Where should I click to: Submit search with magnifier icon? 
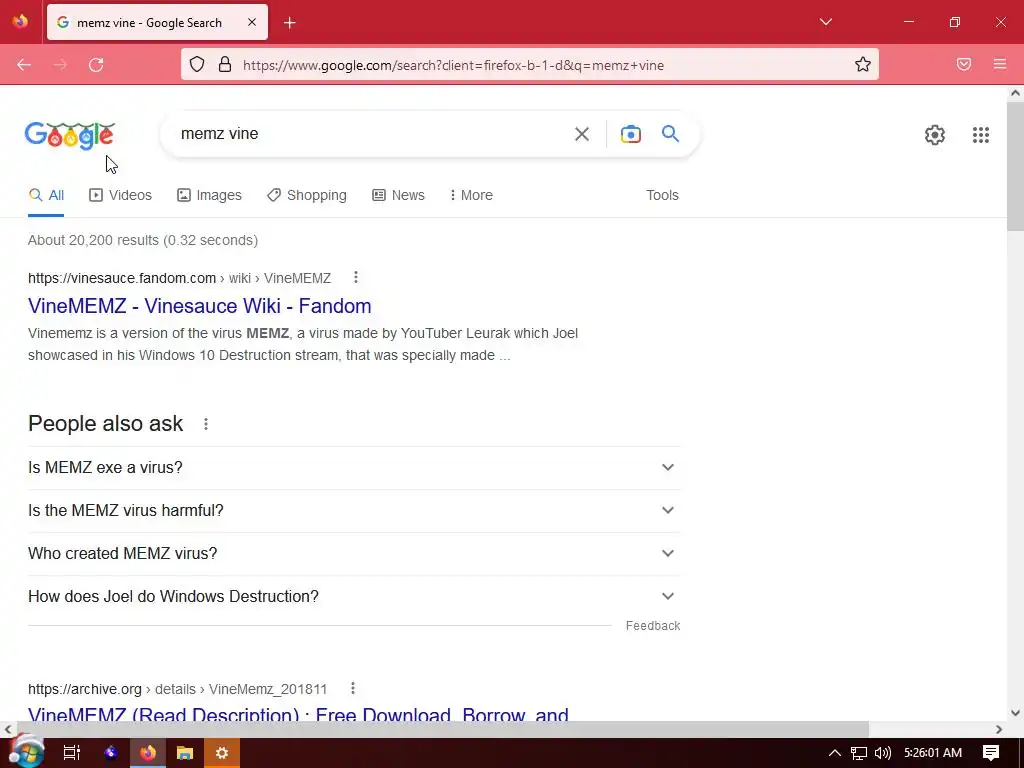click(671, 134)
